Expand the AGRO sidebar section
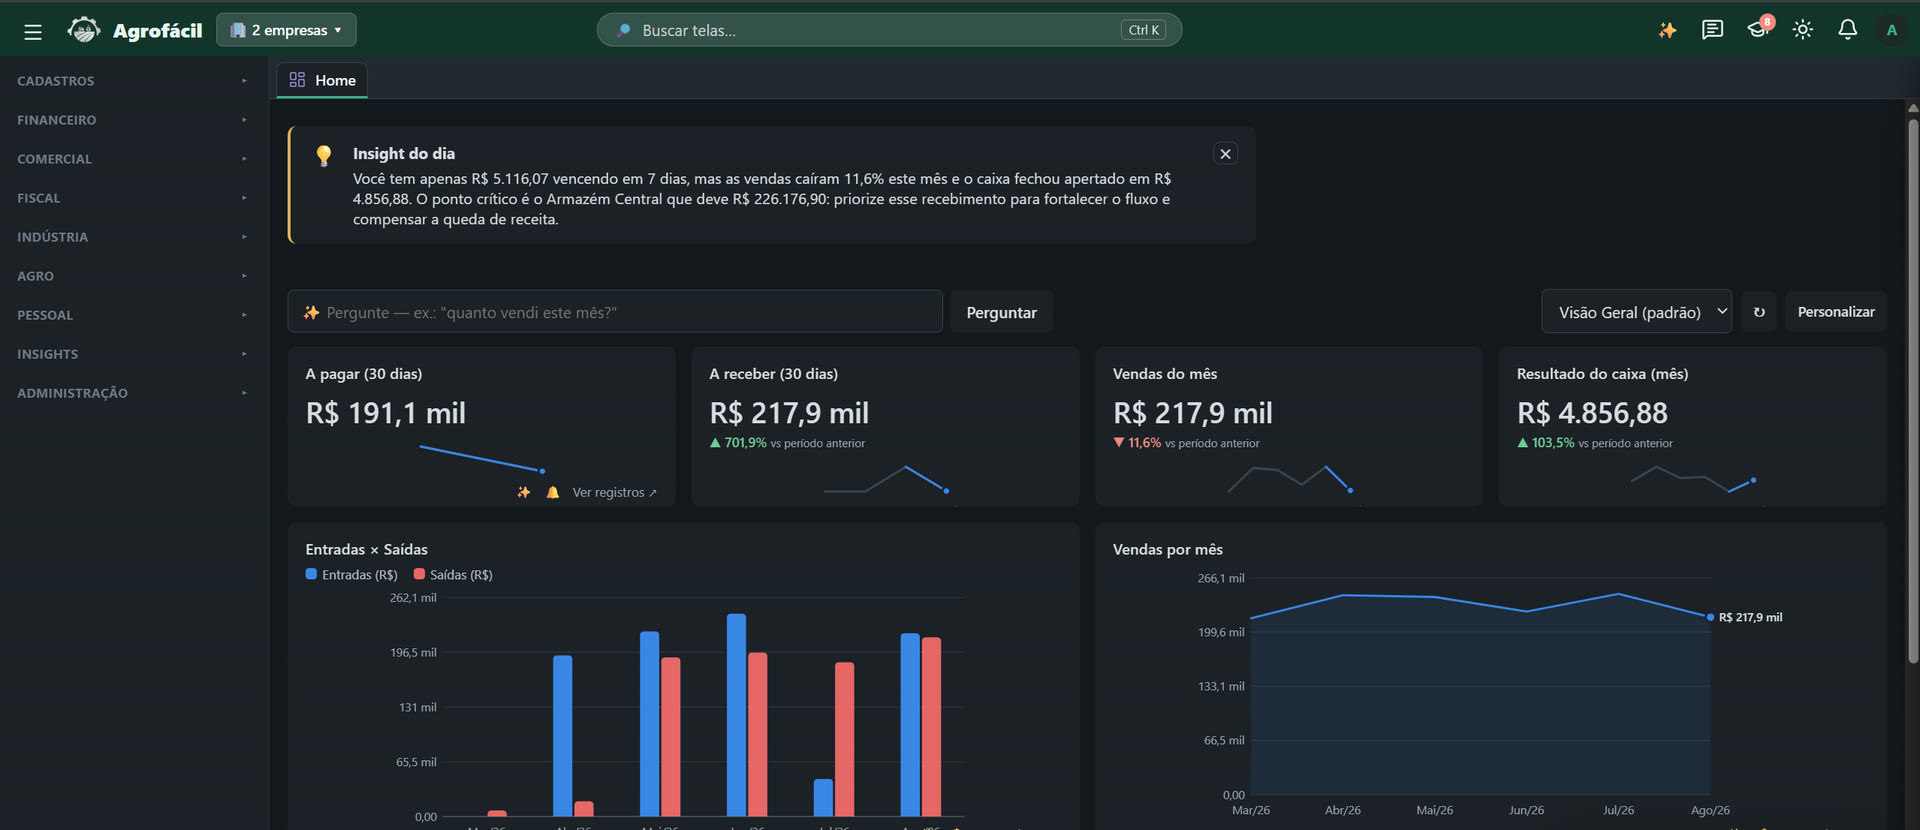Image resolution: width=1920 pixels, height=830 pixels. [x=132, y=276]
